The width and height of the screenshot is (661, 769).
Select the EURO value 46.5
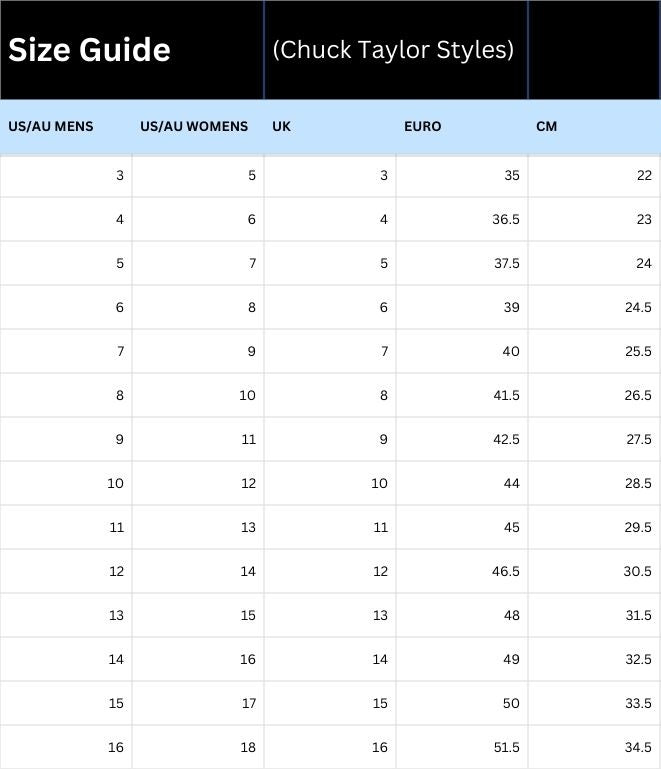pyautogui.click(x=506, y=571)
